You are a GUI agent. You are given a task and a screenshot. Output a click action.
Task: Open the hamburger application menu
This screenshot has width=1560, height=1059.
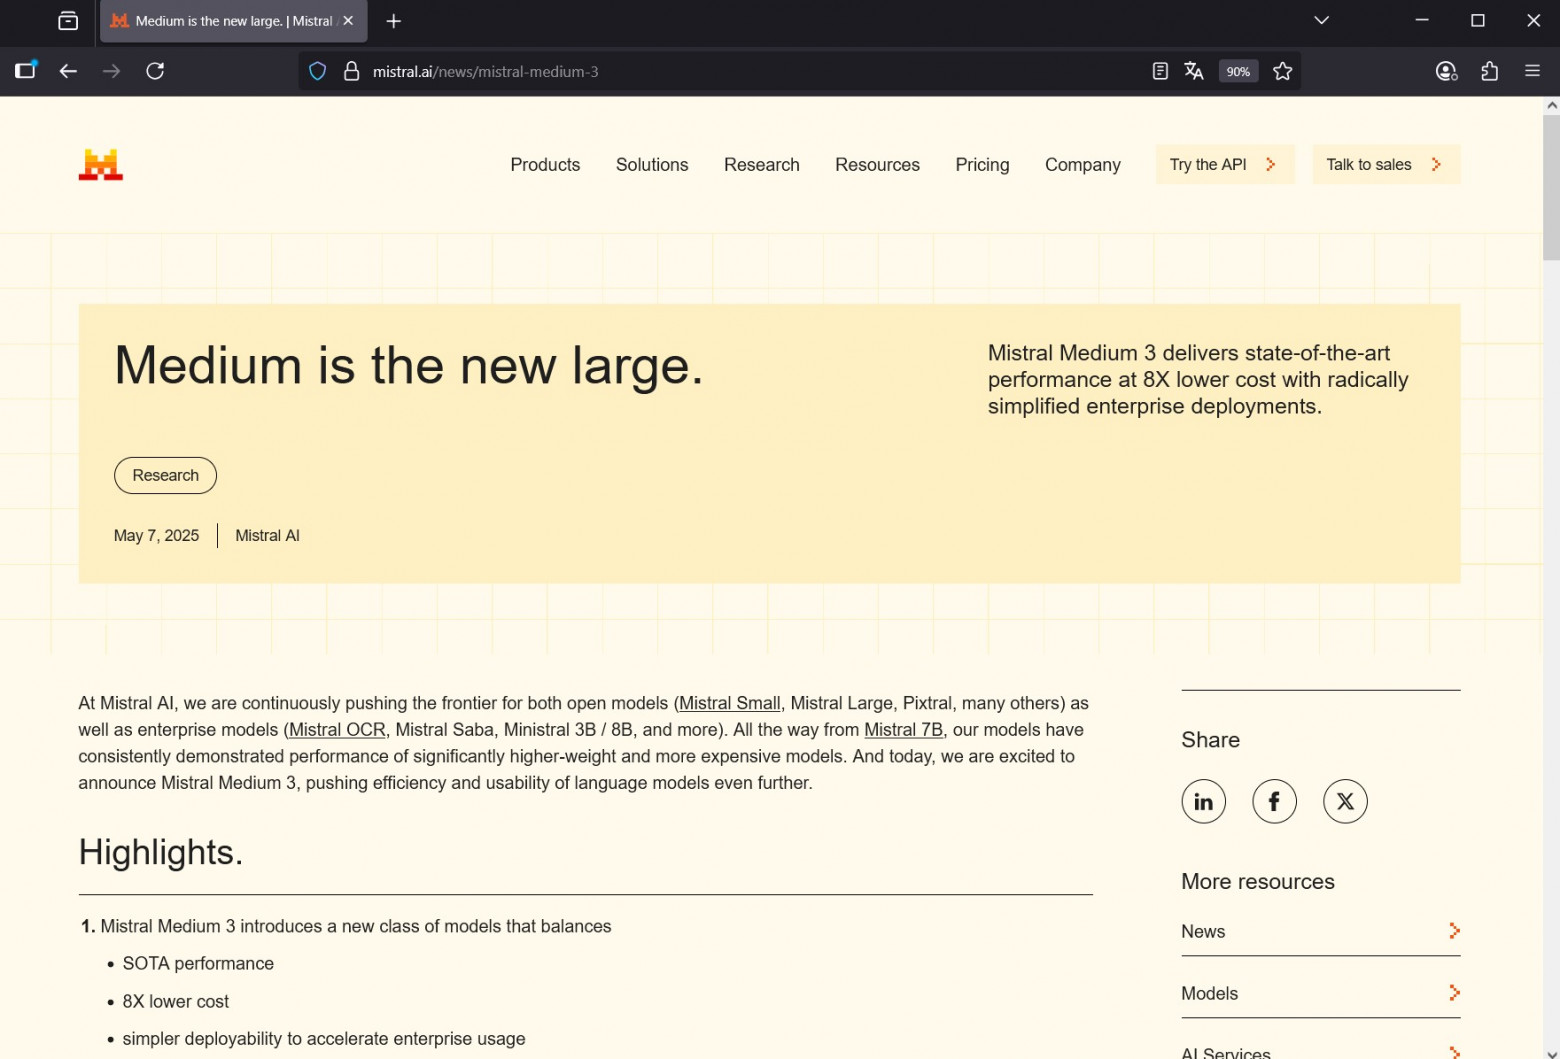pyautogui.click(x=1532, y=71)
